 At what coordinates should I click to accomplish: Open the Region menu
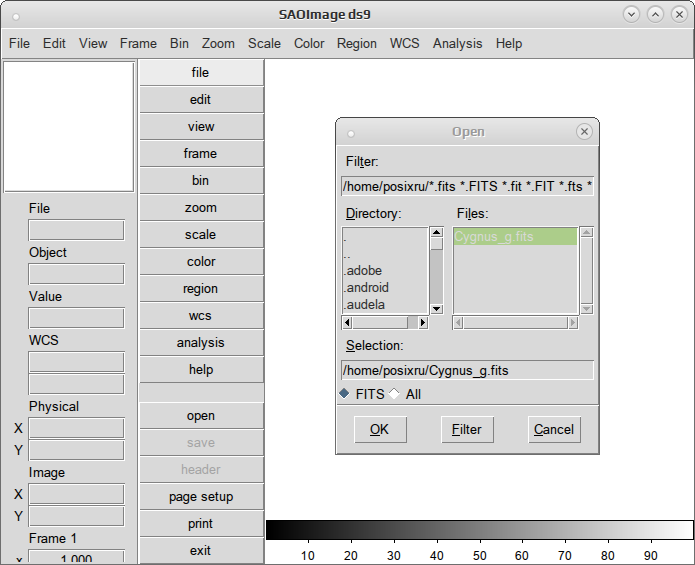[357, 43]
